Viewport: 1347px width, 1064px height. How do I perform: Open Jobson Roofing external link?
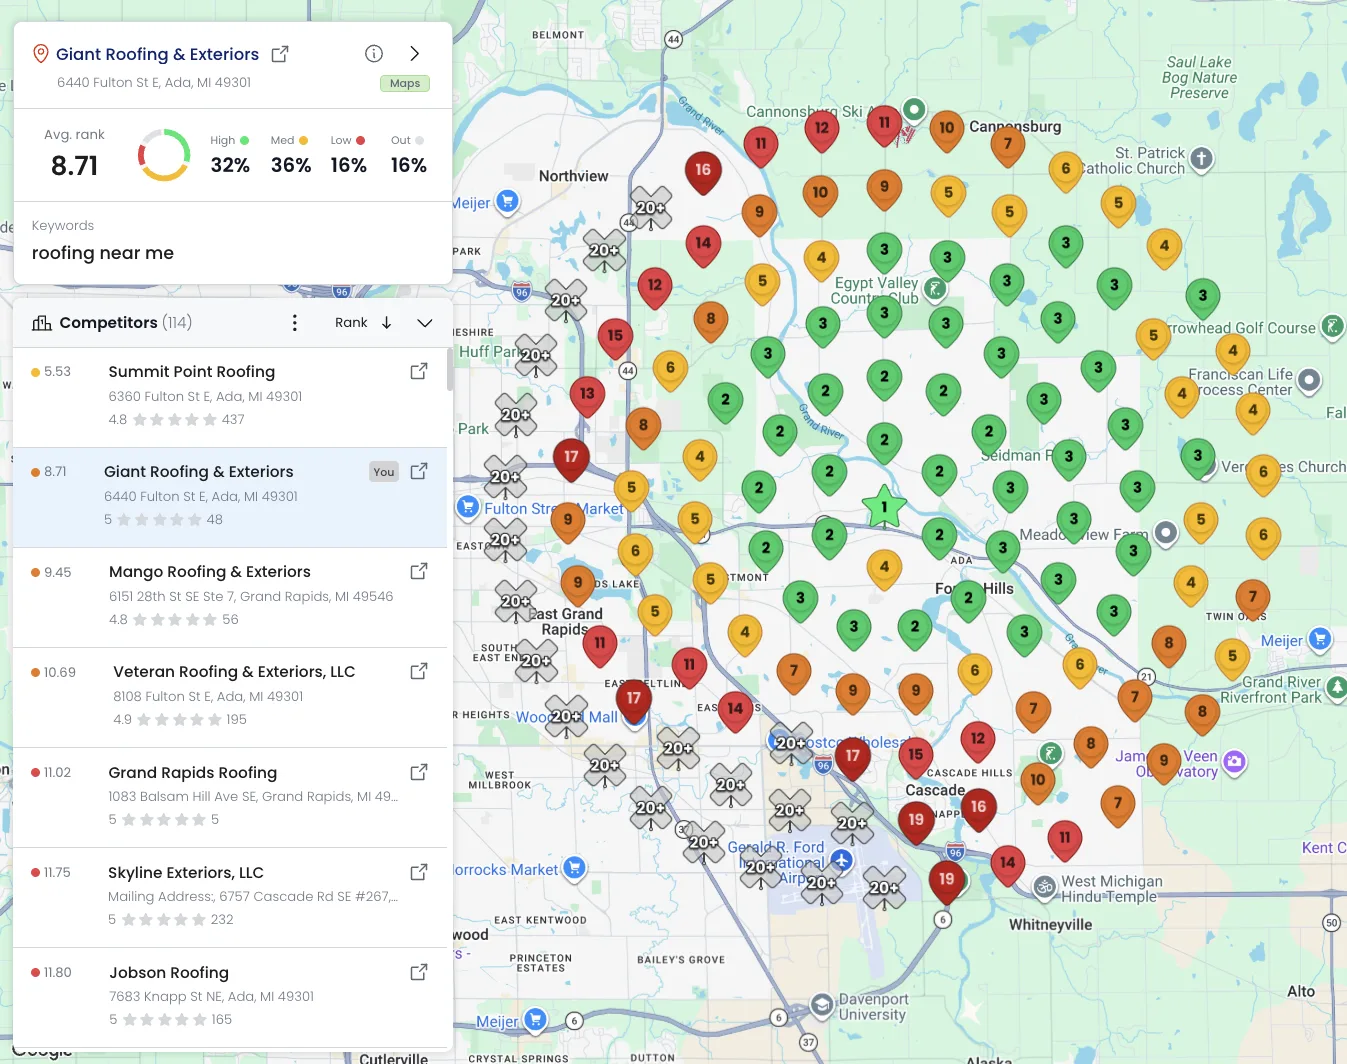click(x=419, y=972)
